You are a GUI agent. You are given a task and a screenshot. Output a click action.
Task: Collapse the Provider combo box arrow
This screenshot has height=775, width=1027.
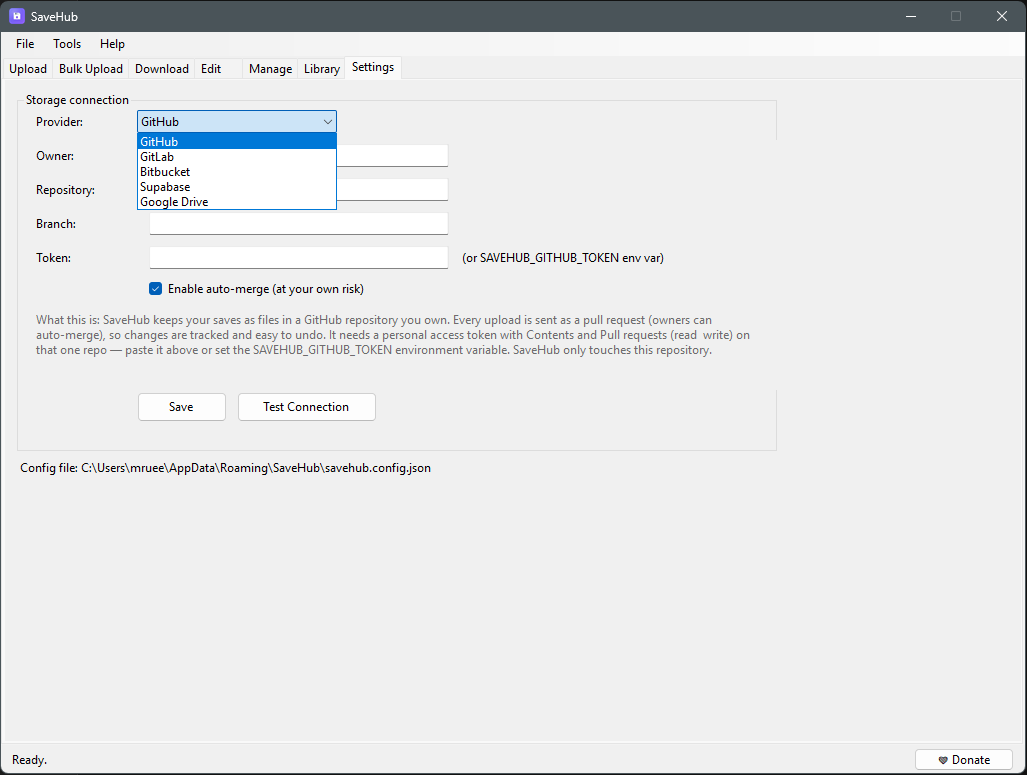[327, 122]
